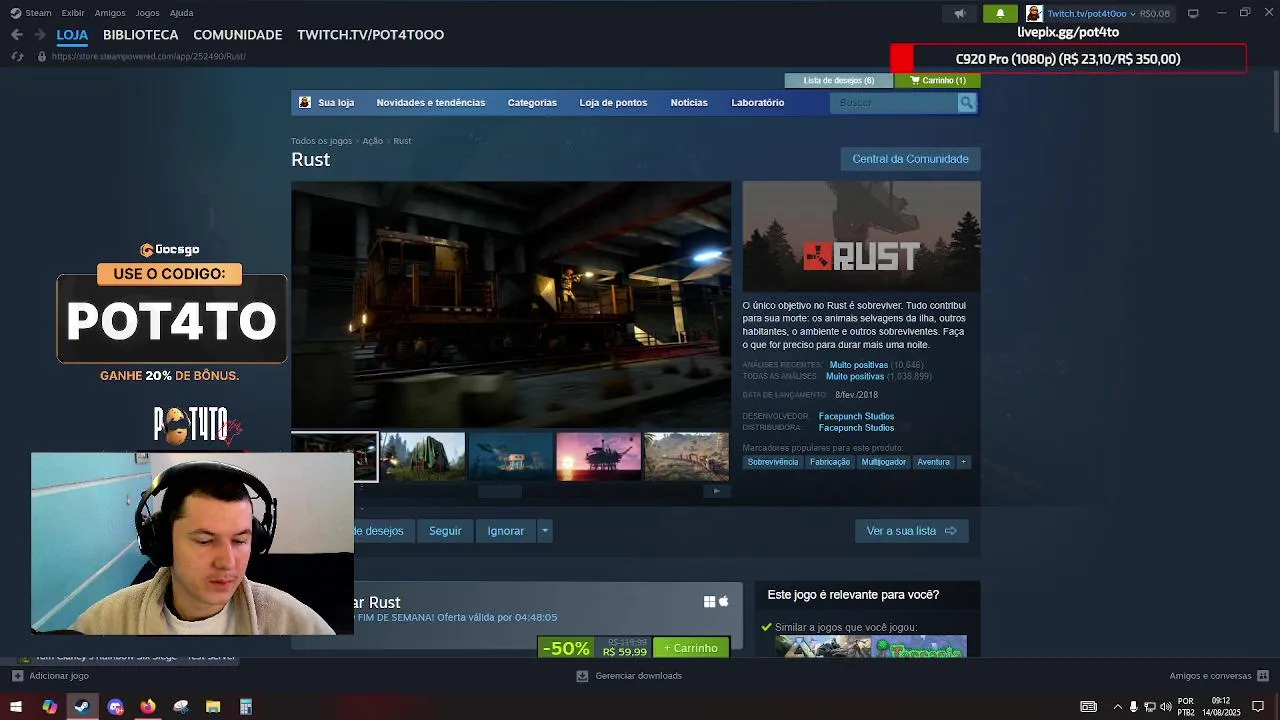This screenshot has width=1280, height=720.
Task: Open the Ajuda menu
Action: (182, 13)
